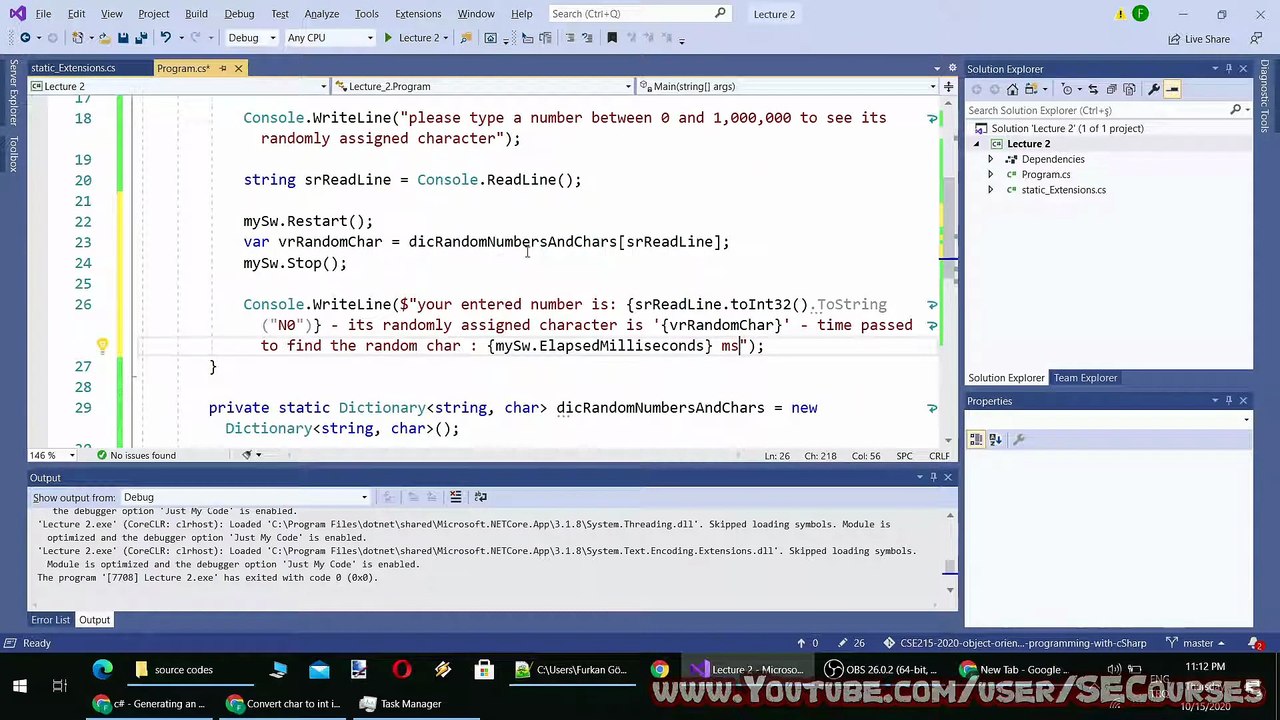Click repository name in status bar
This screenshot has width=1280, height=720.
click(x=1016, y=643)
